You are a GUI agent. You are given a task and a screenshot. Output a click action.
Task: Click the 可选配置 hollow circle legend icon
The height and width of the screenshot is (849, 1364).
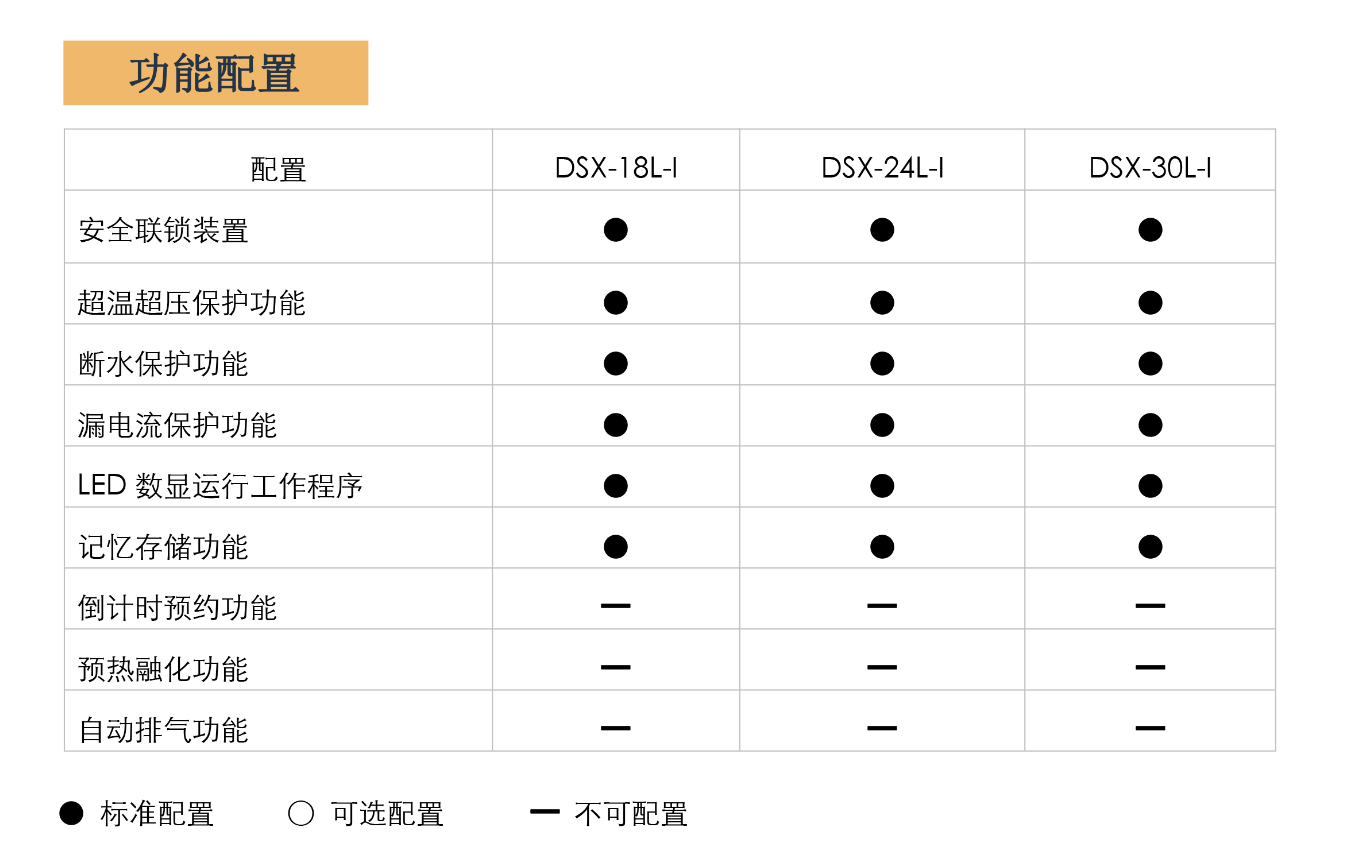301,813
